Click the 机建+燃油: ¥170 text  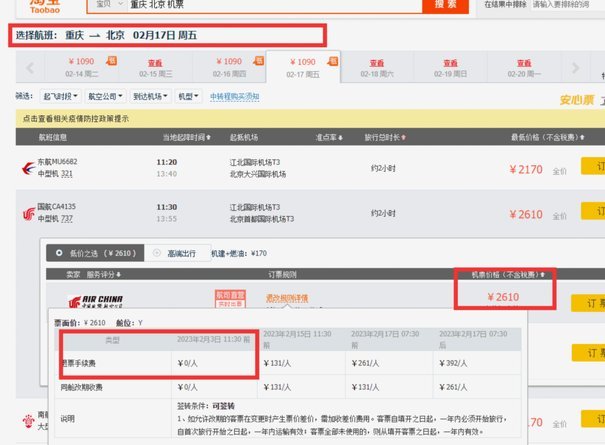pos(239,253)
